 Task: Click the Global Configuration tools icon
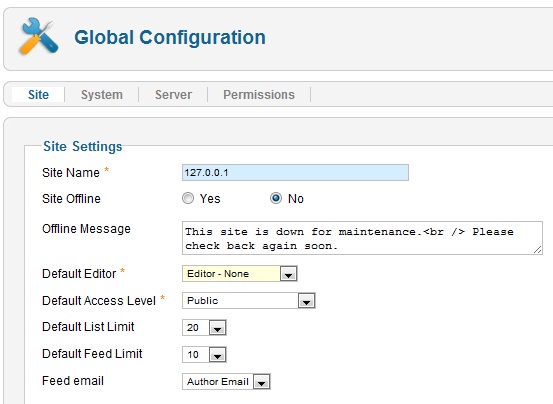39,37
